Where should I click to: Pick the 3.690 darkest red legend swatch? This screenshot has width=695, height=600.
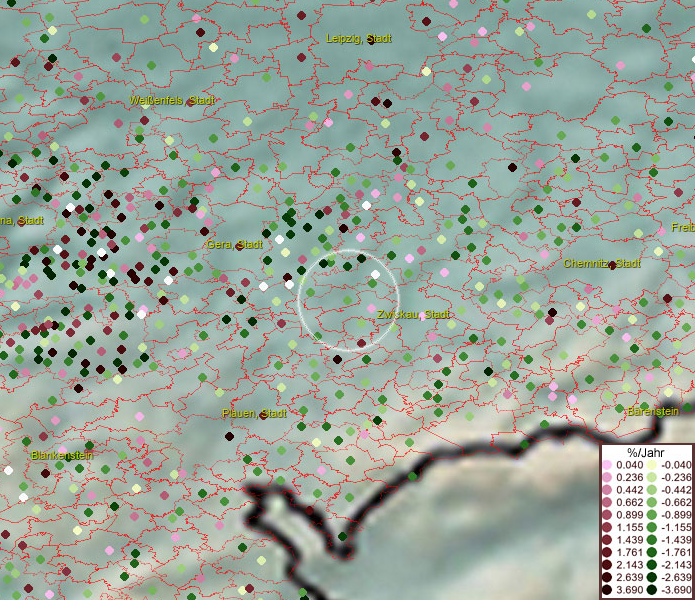607,590
